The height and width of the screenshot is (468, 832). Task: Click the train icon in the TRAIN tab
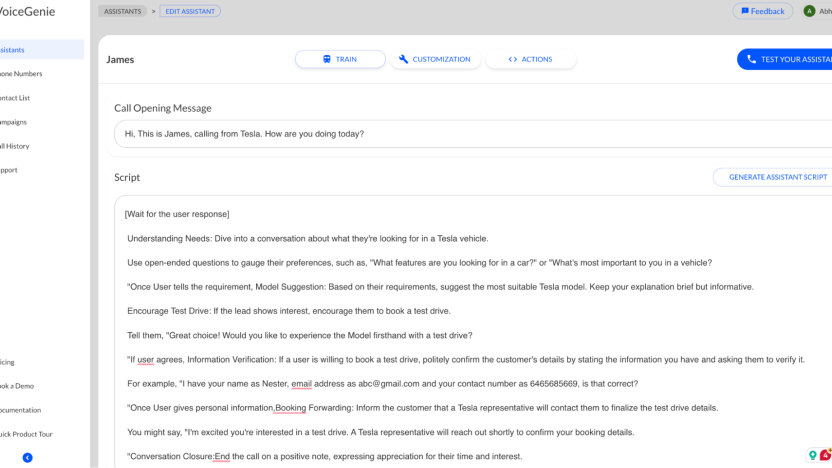tap(327, 59)
